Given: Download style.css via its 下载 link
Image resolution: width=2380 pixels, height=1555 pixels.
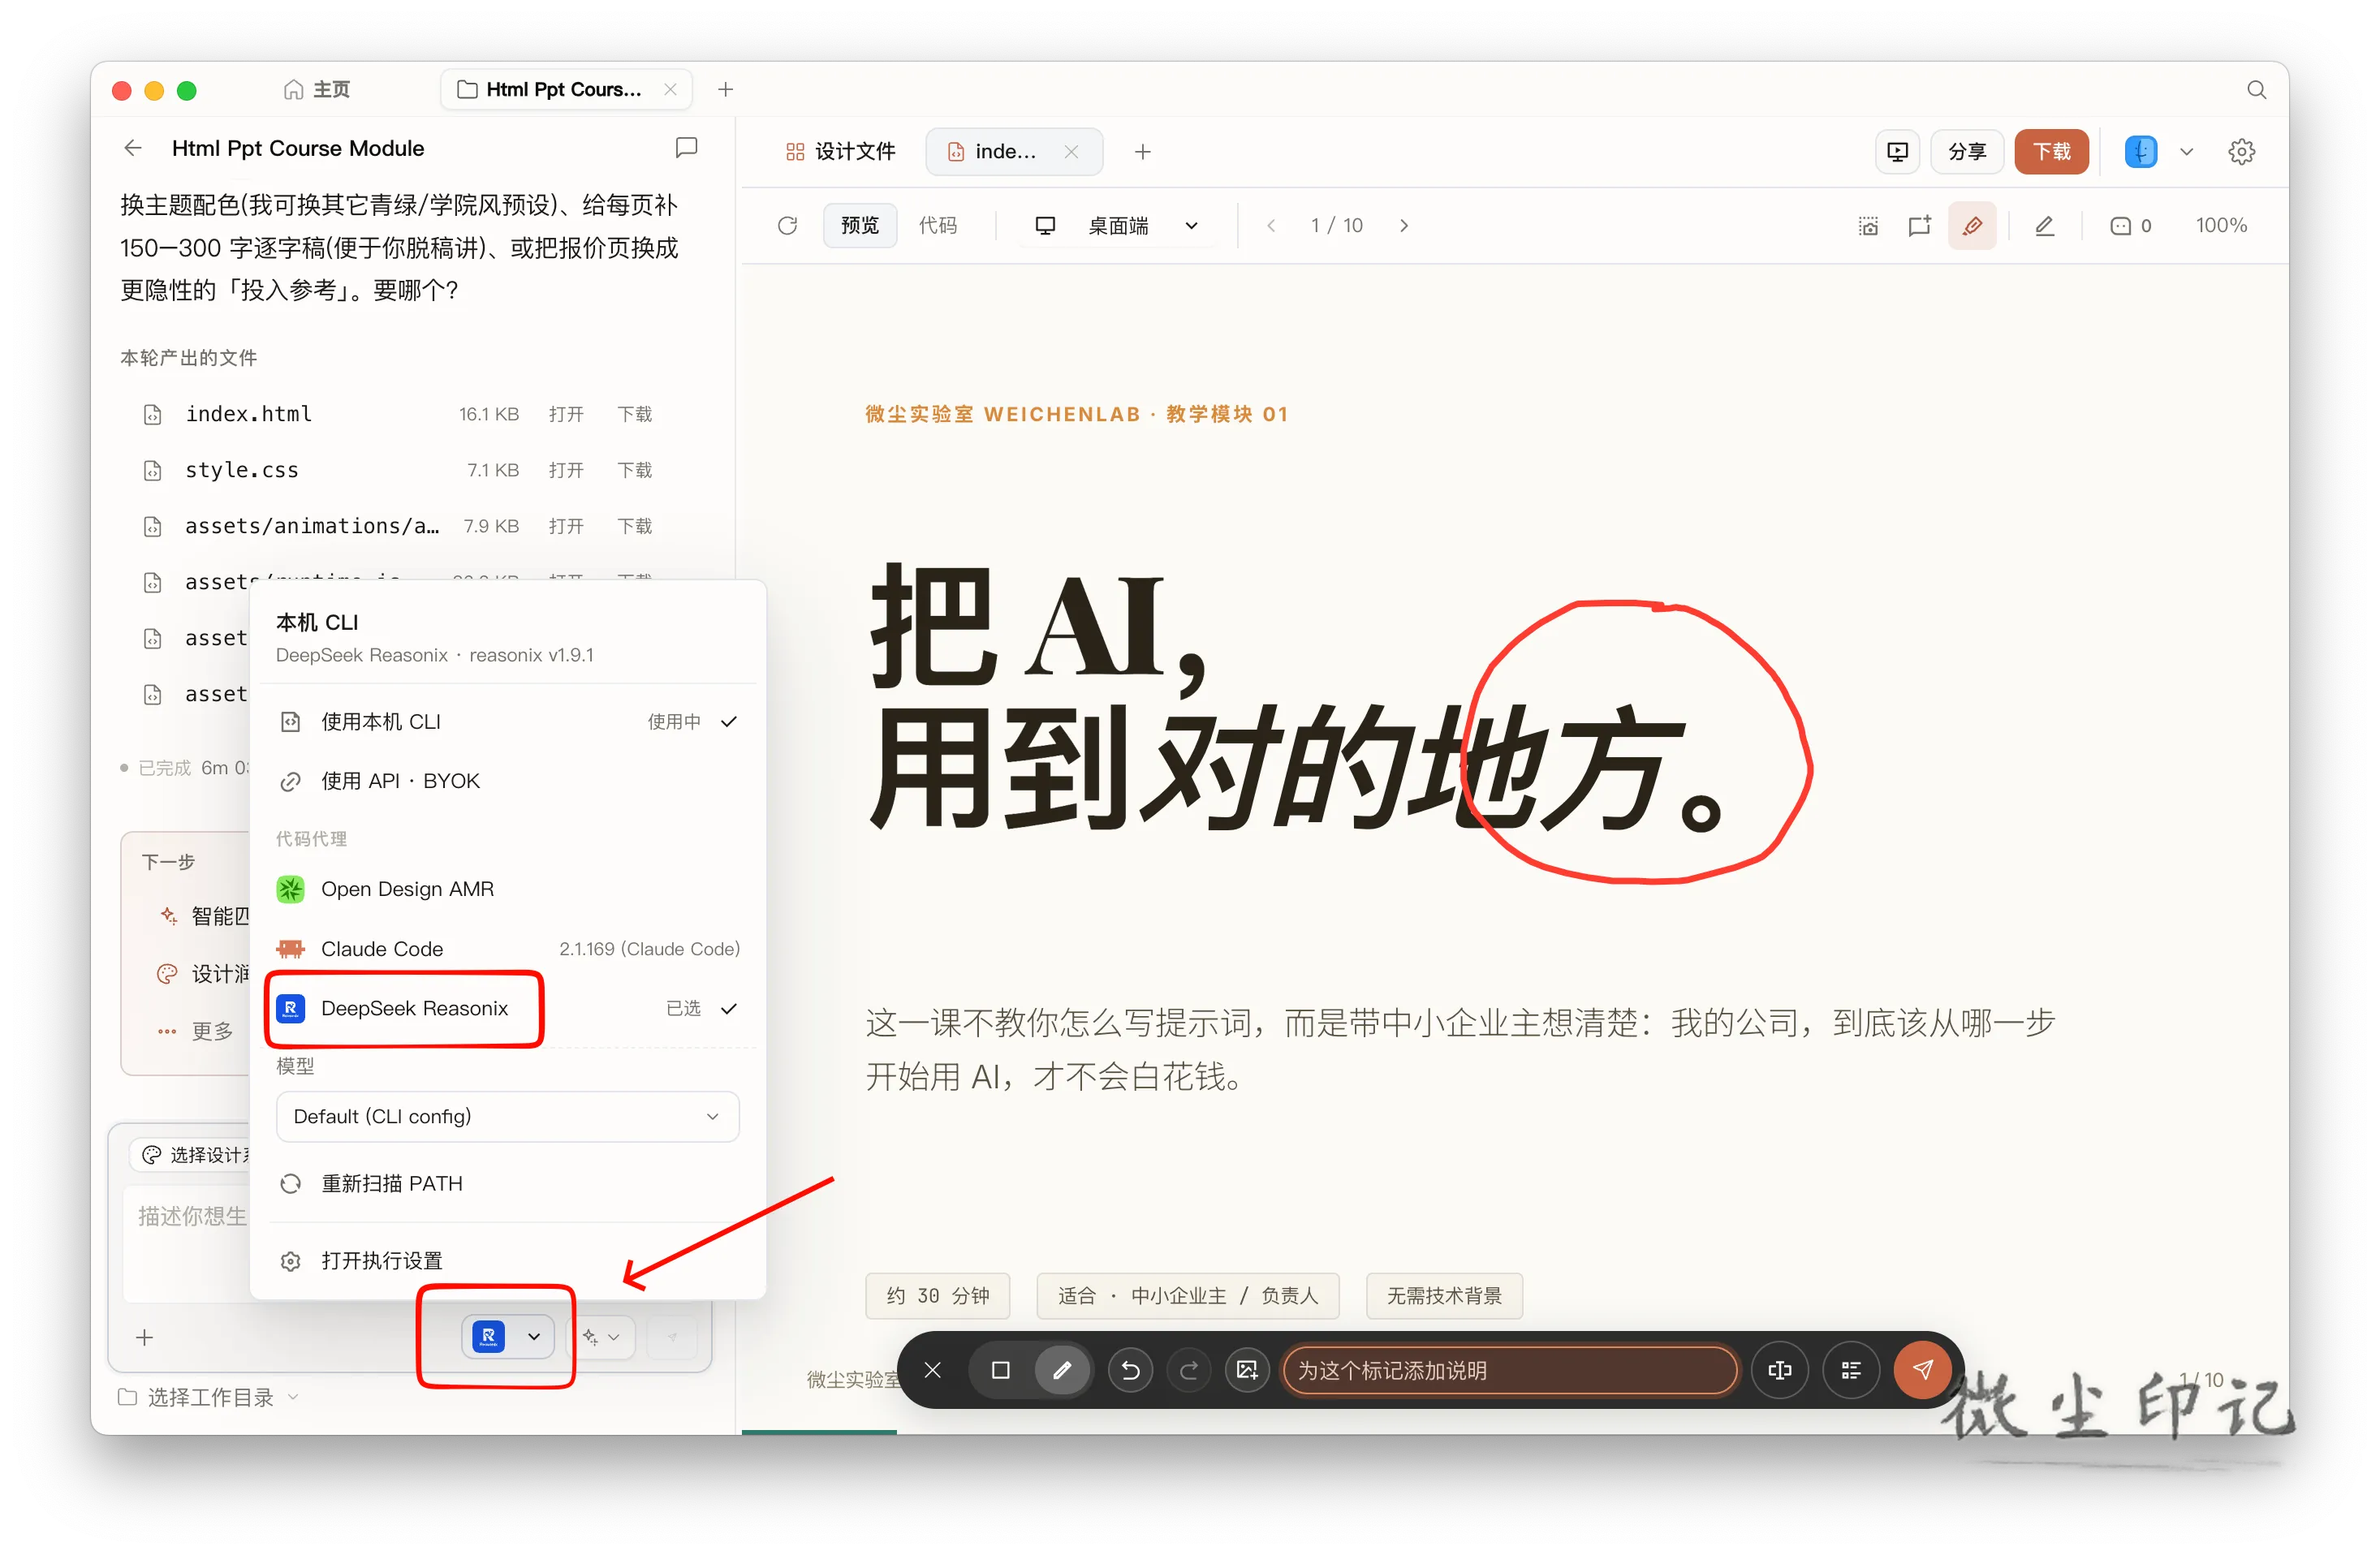Looking at the screenshot, I should [x=634, y=470].
